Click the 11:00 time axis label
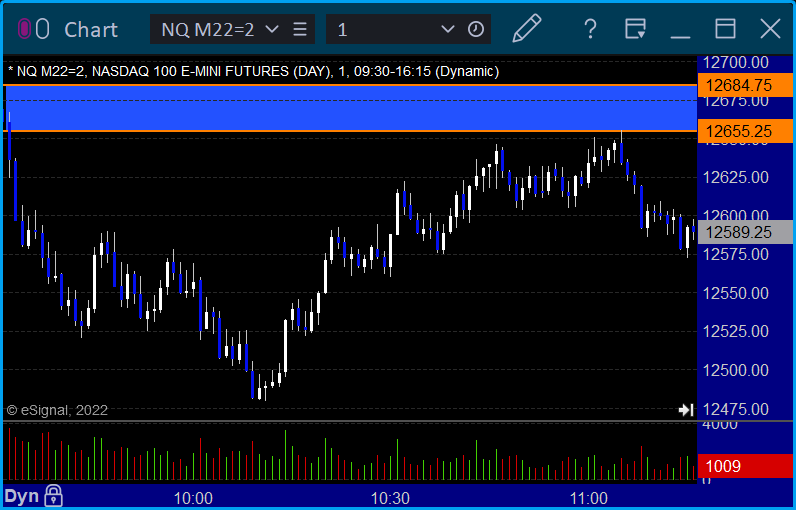The height and width of the screenshot is (510, 796). coord(588,498)
